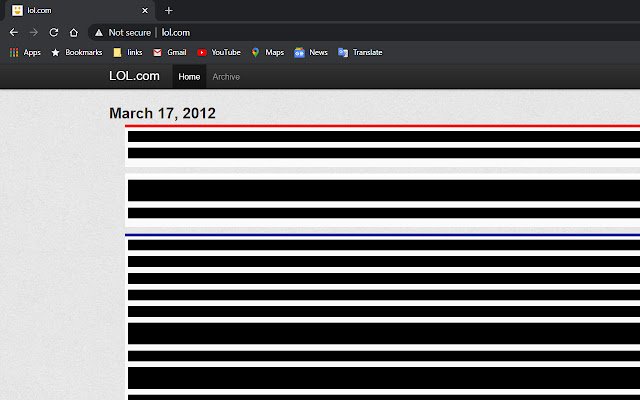The image size is (640, 400).
Task: Open the Gmail bookmark
Action: point(169,52)
